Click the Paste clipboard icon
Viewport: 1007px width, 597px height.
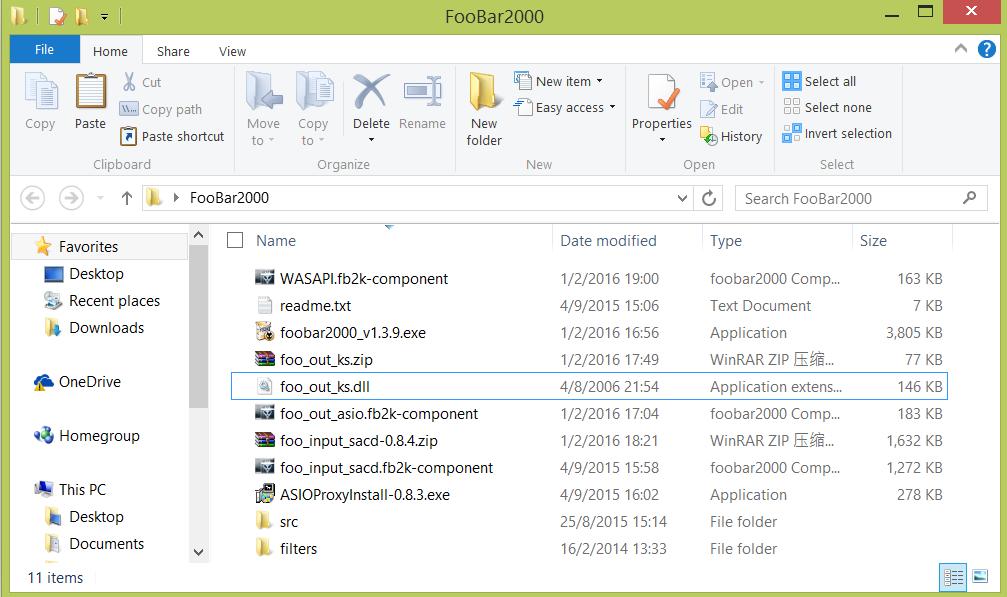pos(91,91)
